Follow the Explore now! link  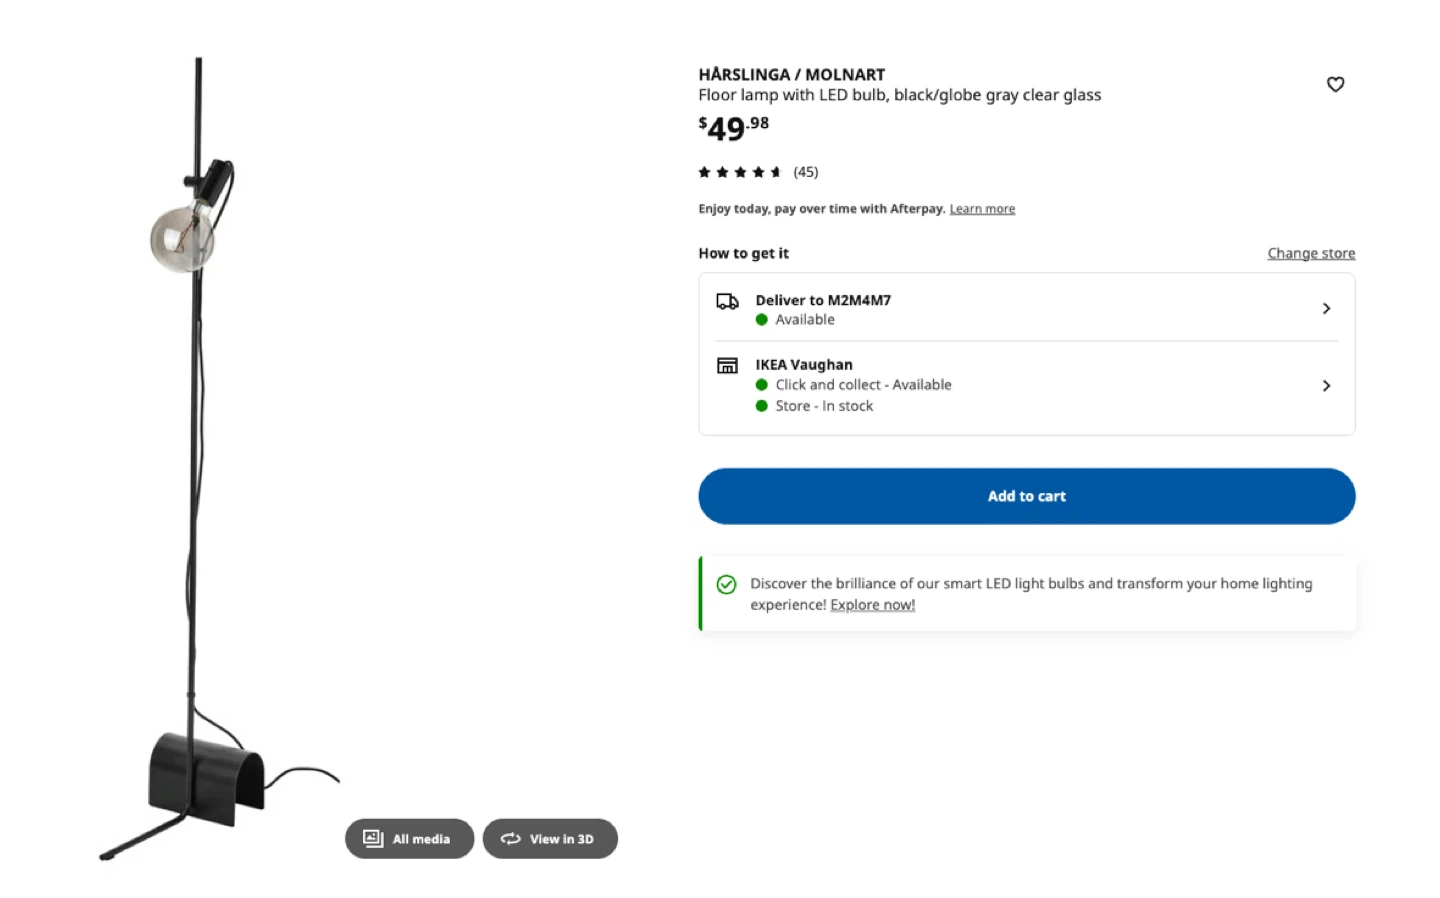(x=872, y=605)
